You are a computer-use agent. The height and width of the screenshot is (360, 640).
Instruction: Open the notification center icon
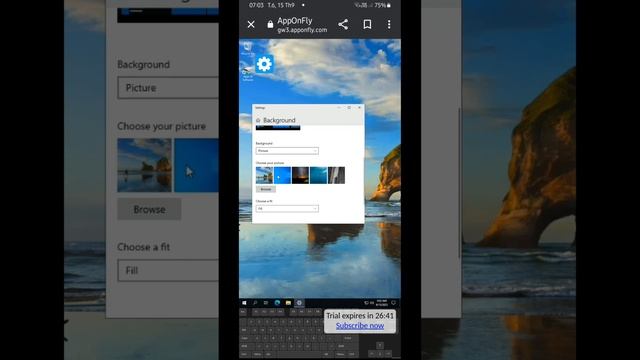tap(393, 303)
